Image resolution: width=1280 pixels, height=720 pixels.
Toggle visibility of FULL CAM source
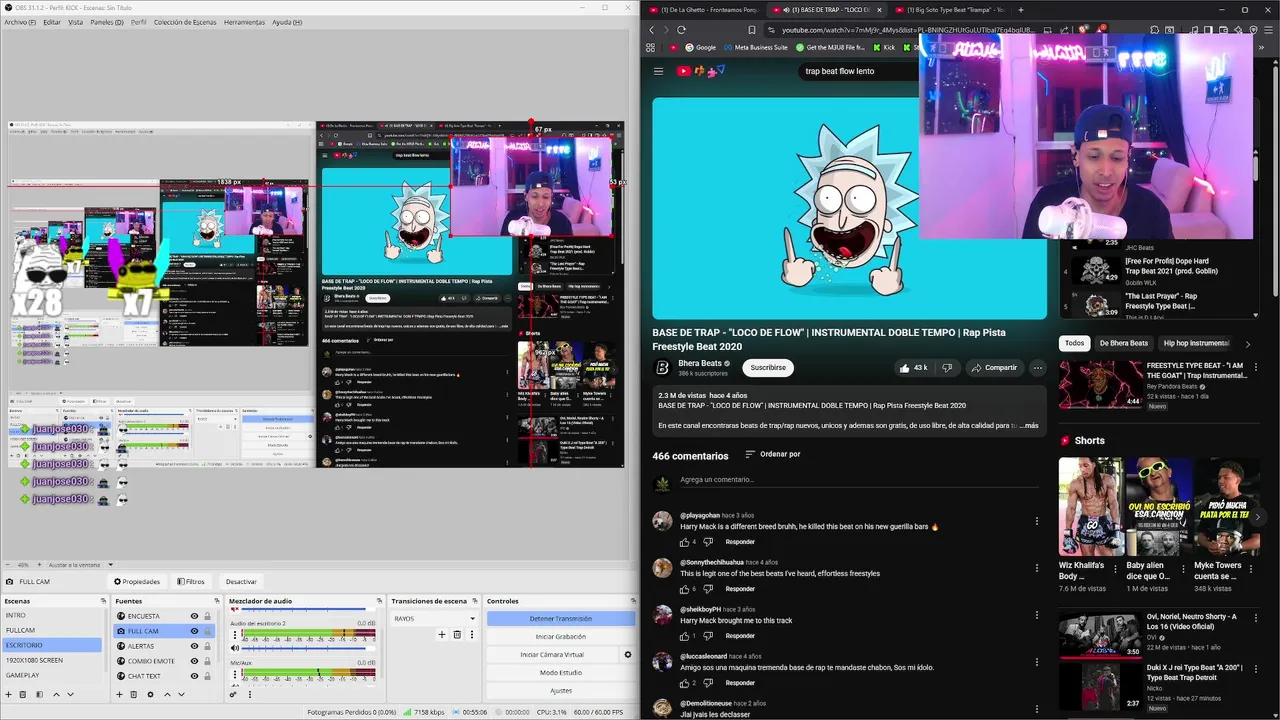[194, 631]
